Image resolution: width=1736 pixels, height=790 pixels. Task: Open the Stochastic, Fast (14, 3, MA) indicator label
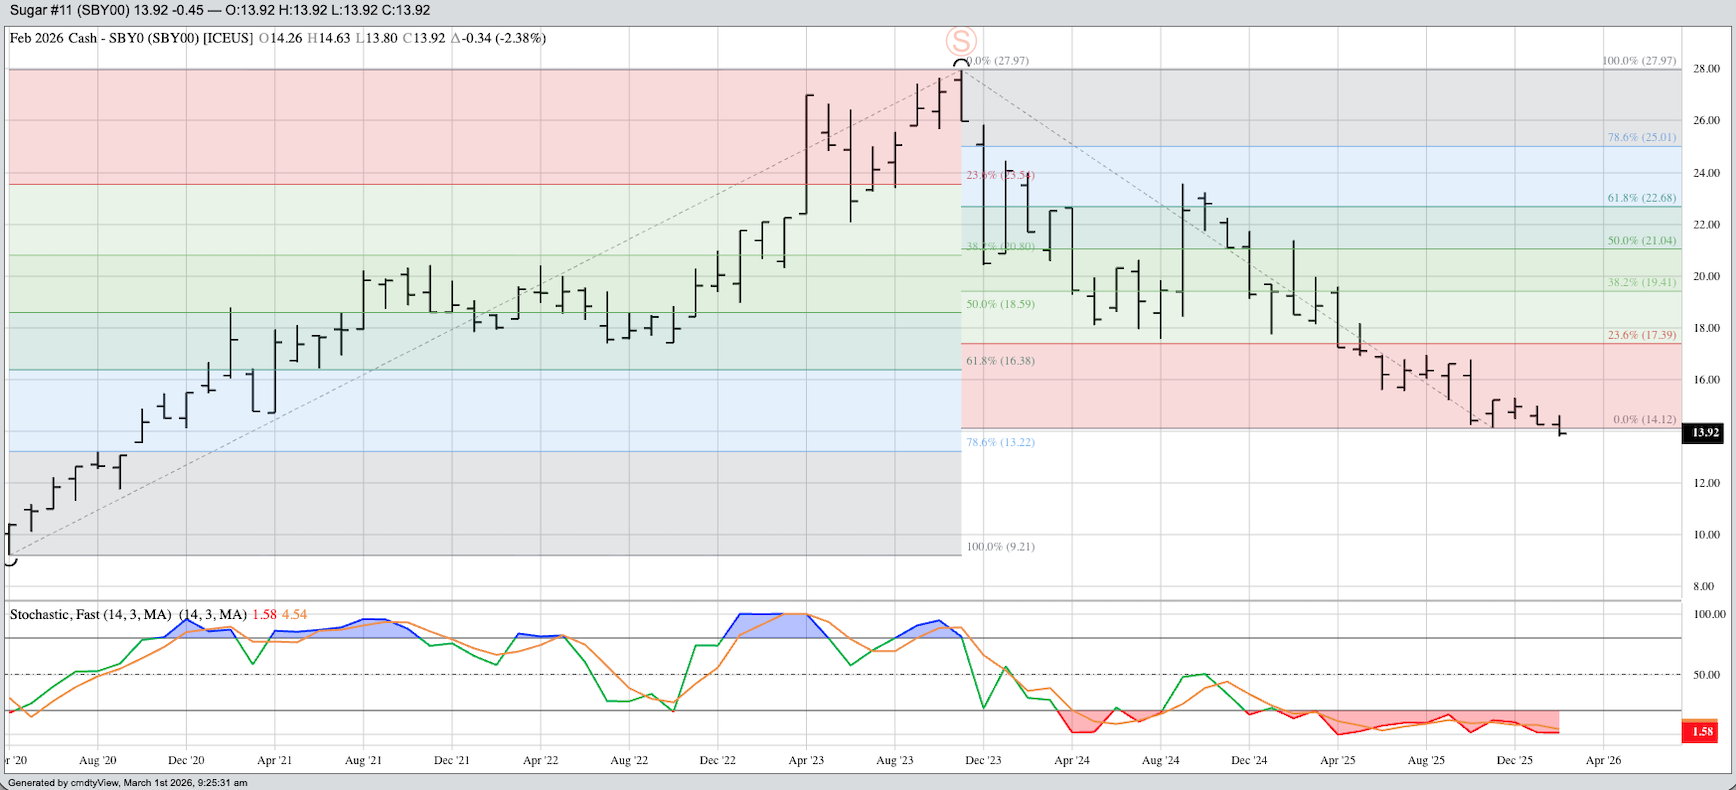click(x=128, y=615)
